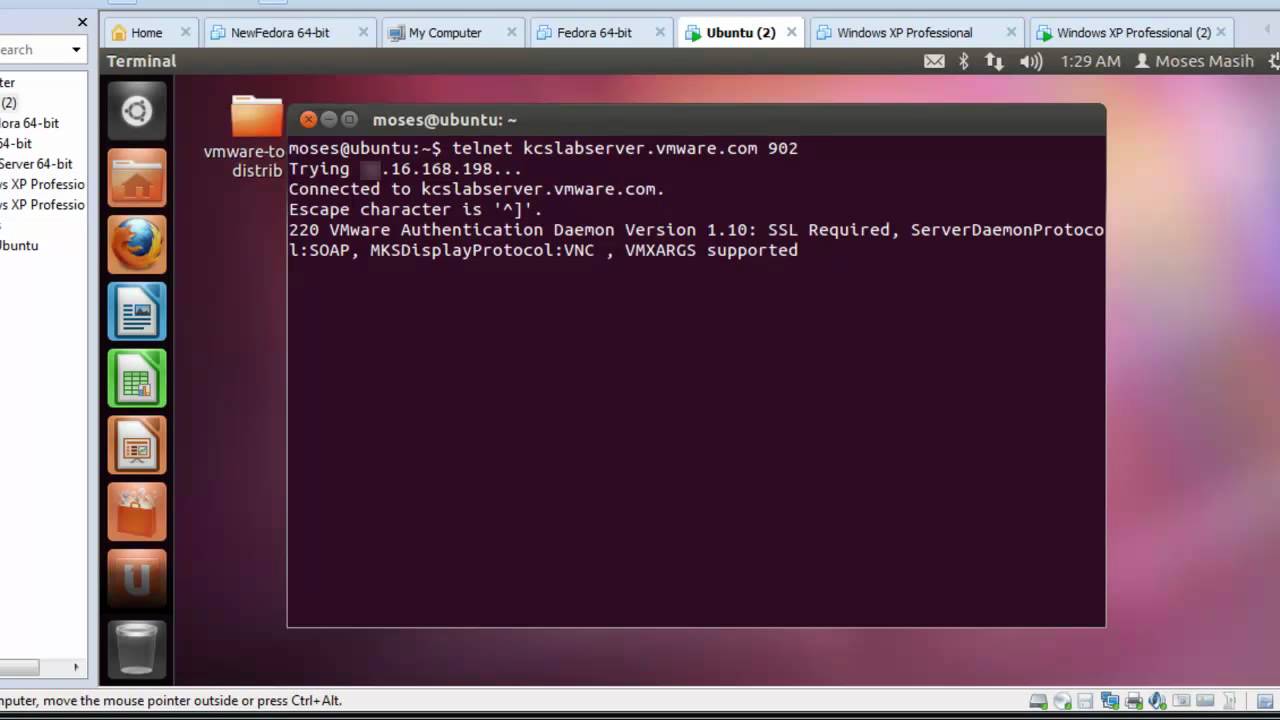
Task: Open the Bluetooth indicator menu
Action: point(964,61)
